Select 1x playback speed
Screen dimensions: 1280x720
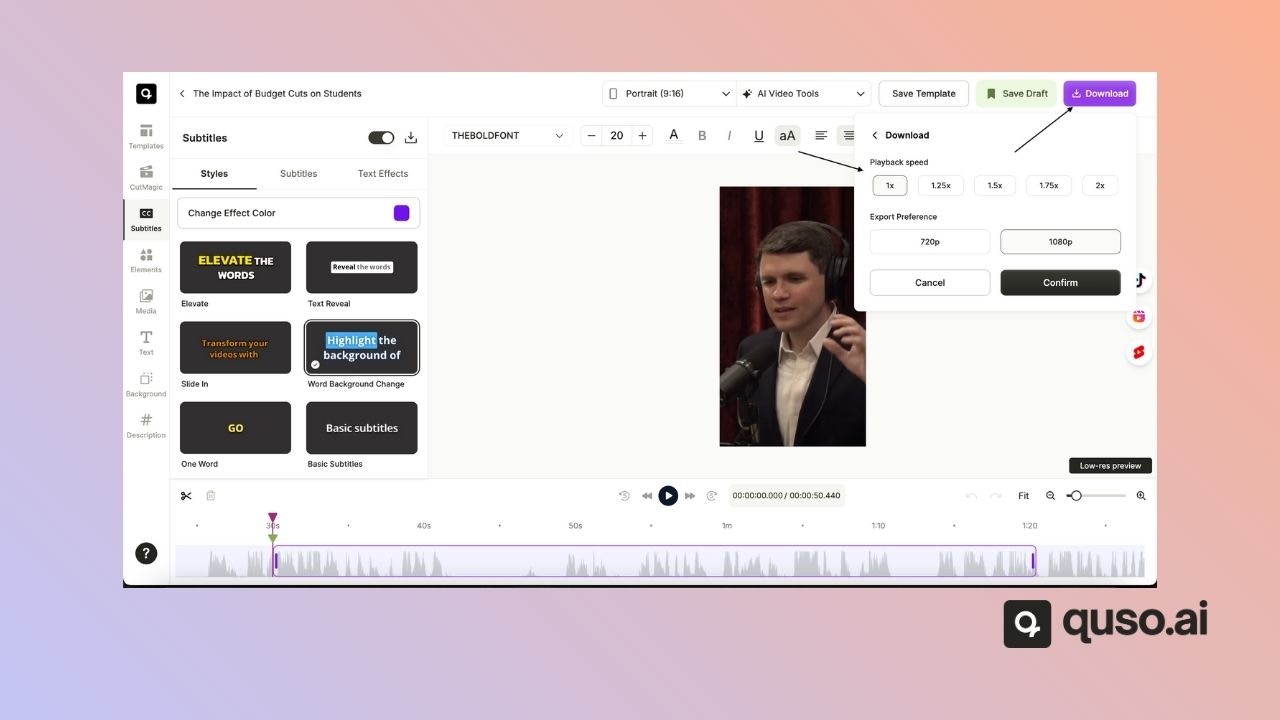(890, 185)
